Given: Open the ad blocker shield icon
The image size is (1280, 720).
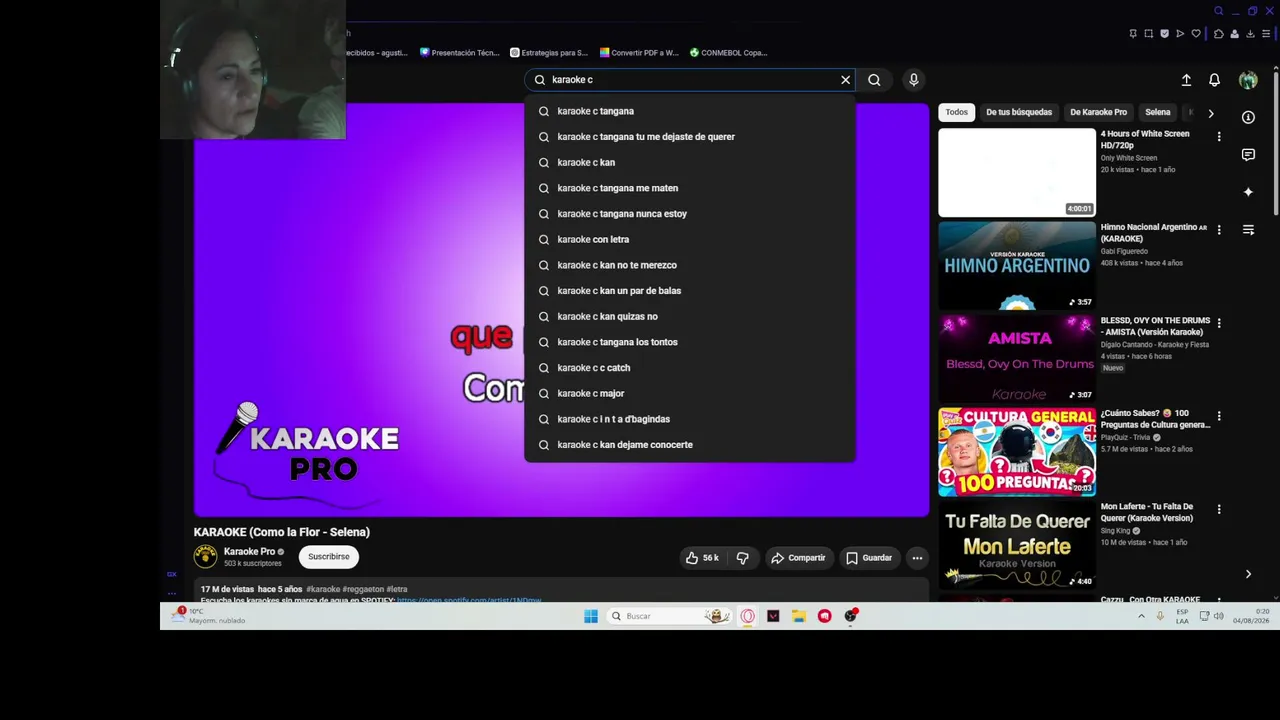Looking at the screenshot, I should click(1164, 34).
